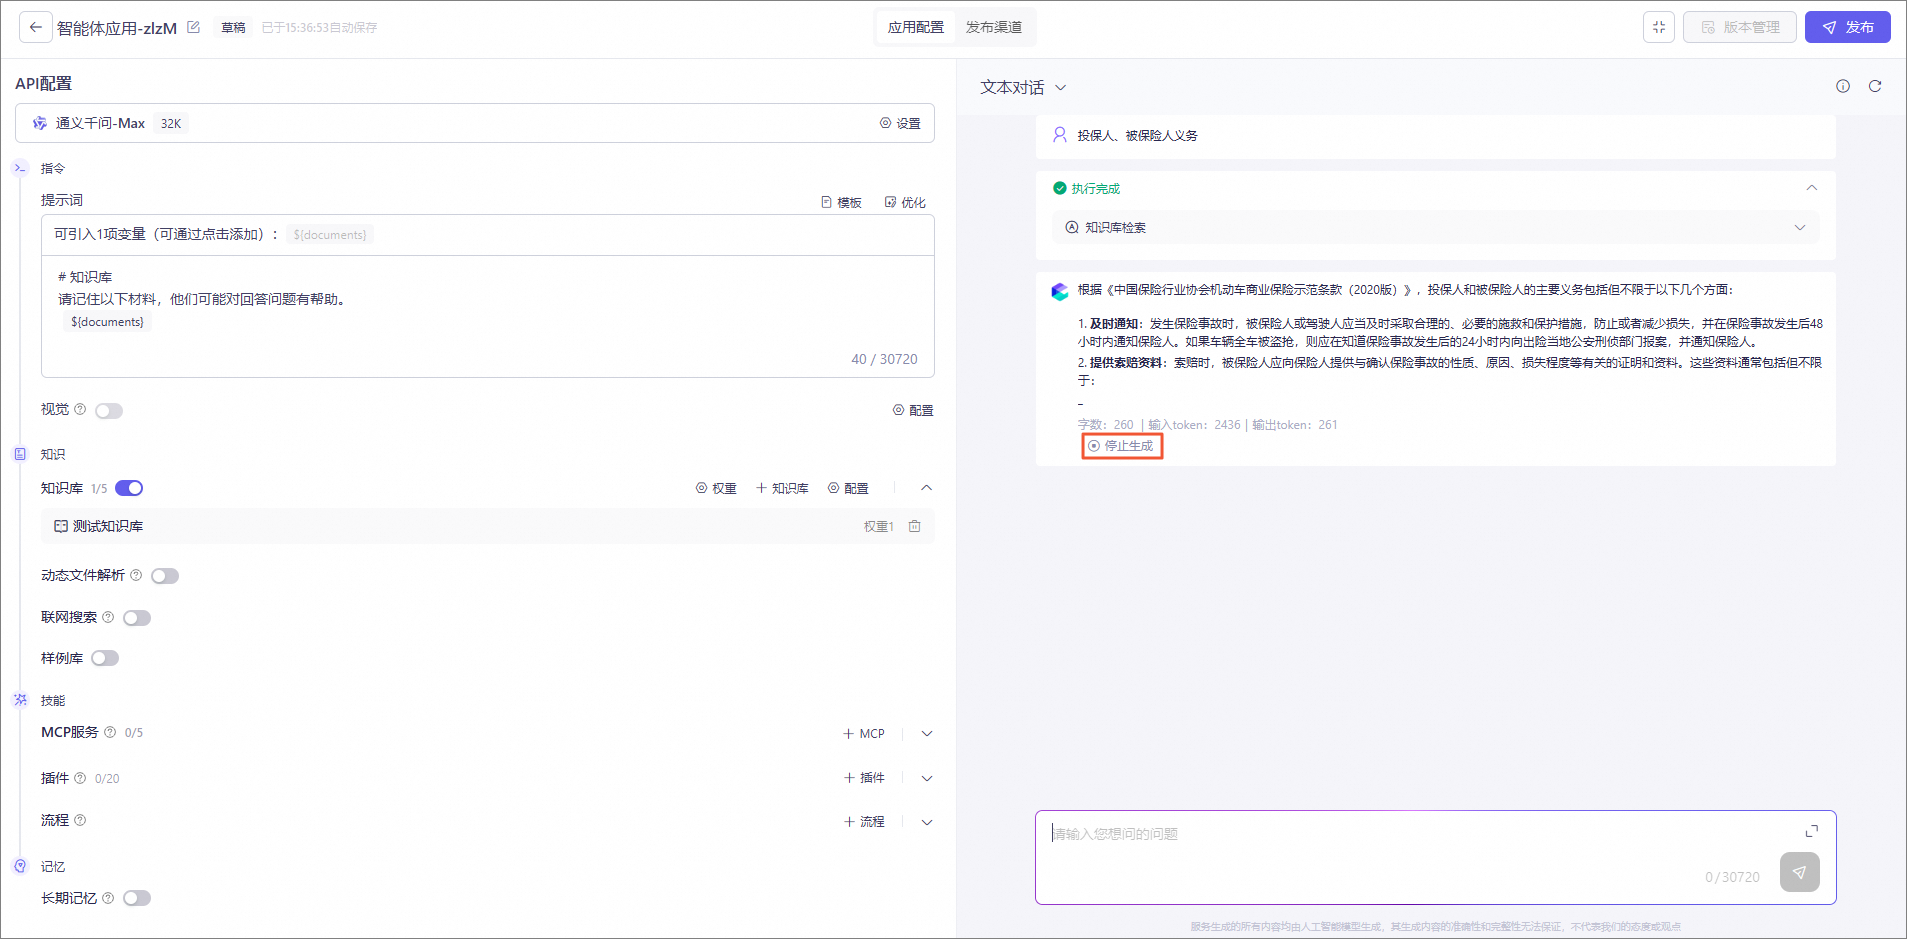Open knowledge base 权重 settings
Viewport: 1907px width, 939px height.
pyautogui.click(x=716, y=488)
